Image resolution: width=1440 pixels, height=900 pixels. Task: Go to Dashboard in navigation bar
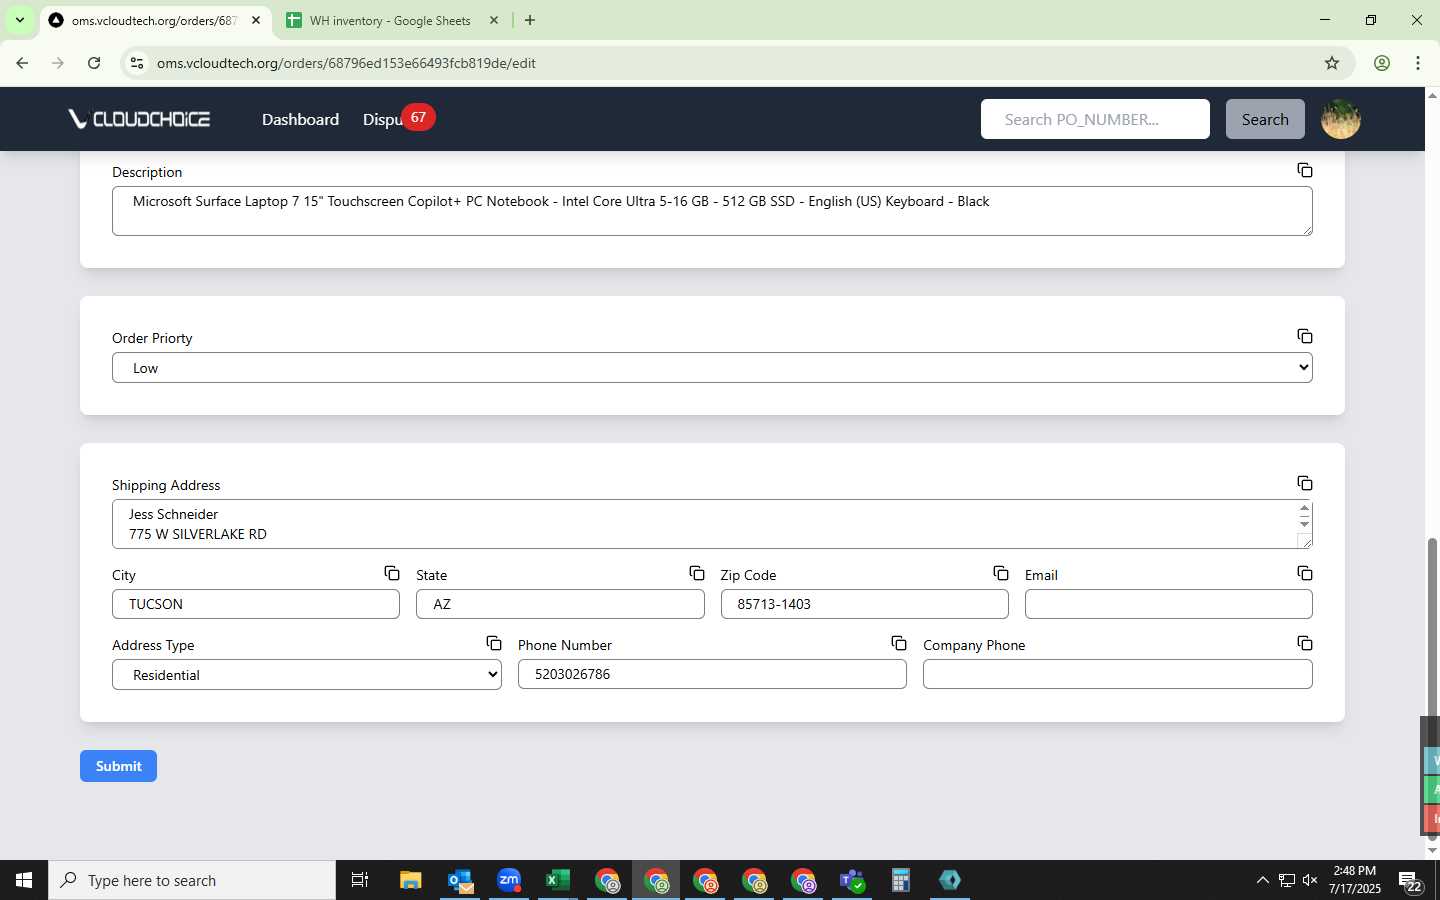(x=300, y=119)
